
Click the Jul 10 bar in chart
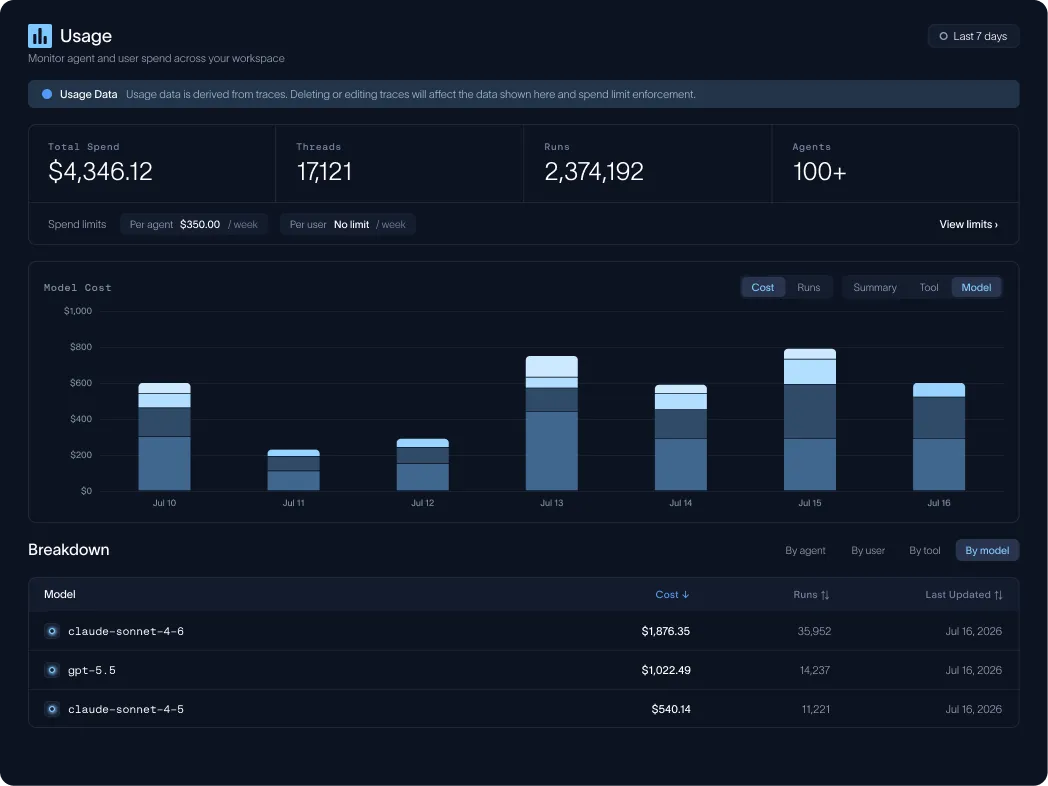tap(164, 436)
